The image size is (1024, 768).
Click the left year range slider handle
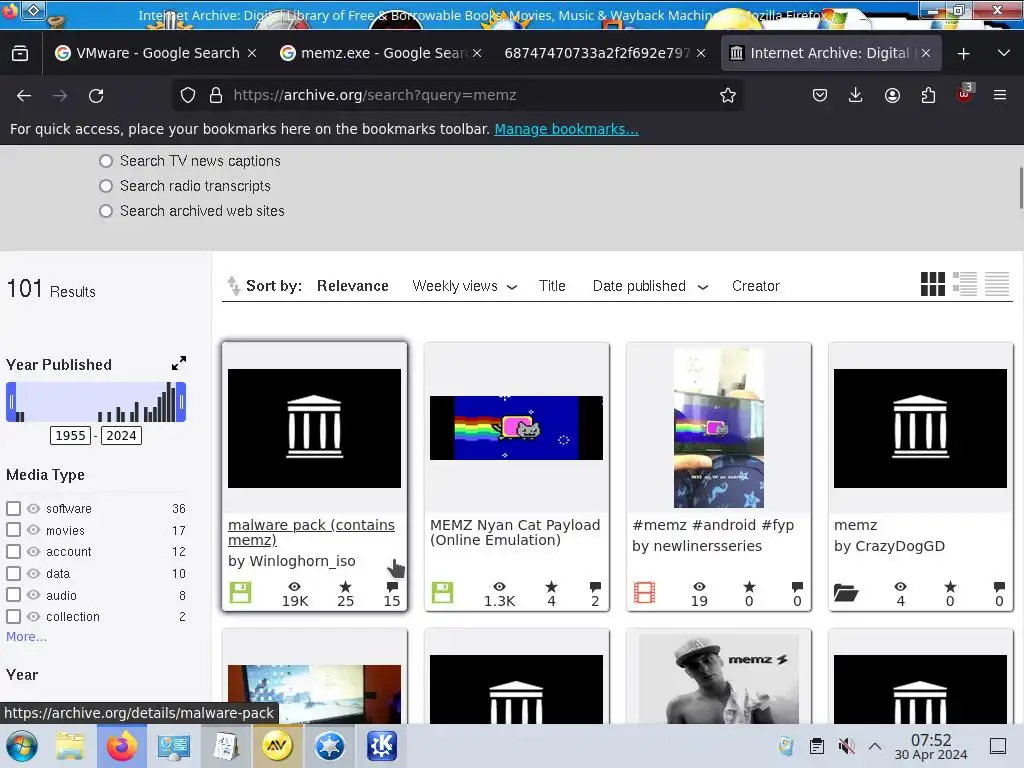pos(11,402)
